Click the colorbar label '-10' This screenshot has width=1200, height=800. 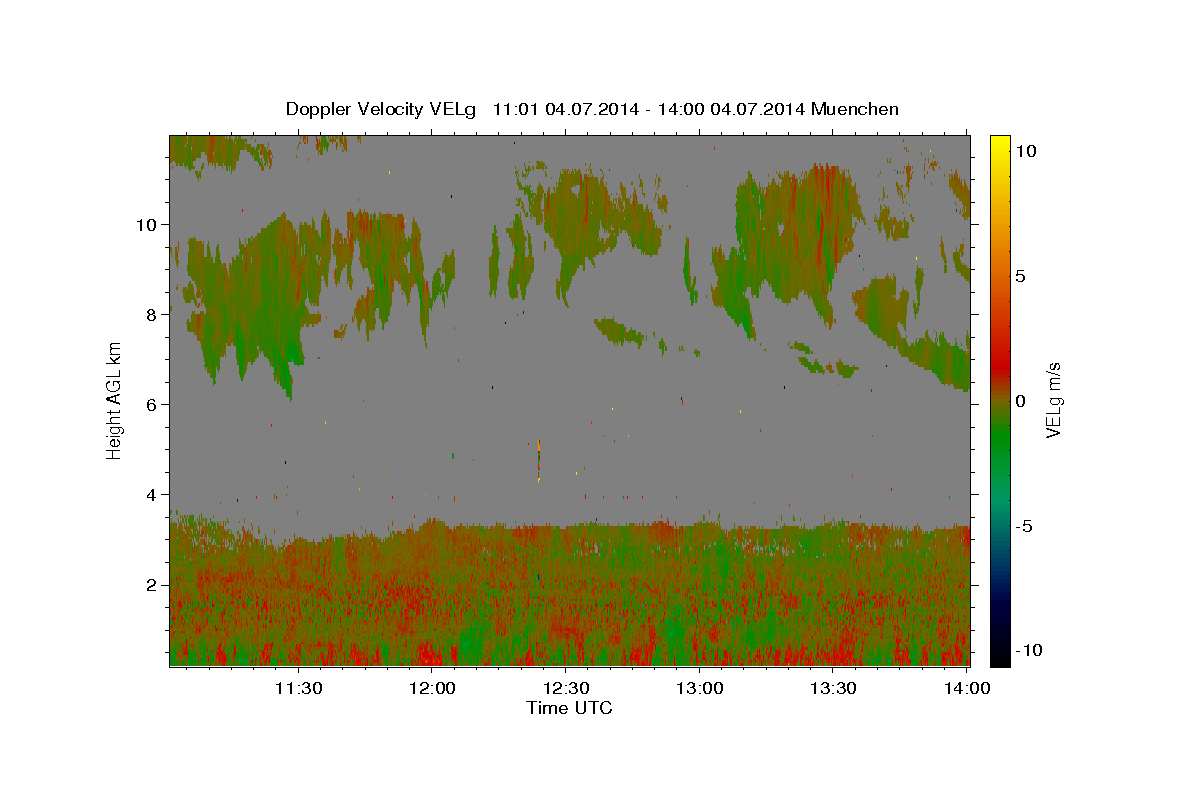(x=1028, y=650)
